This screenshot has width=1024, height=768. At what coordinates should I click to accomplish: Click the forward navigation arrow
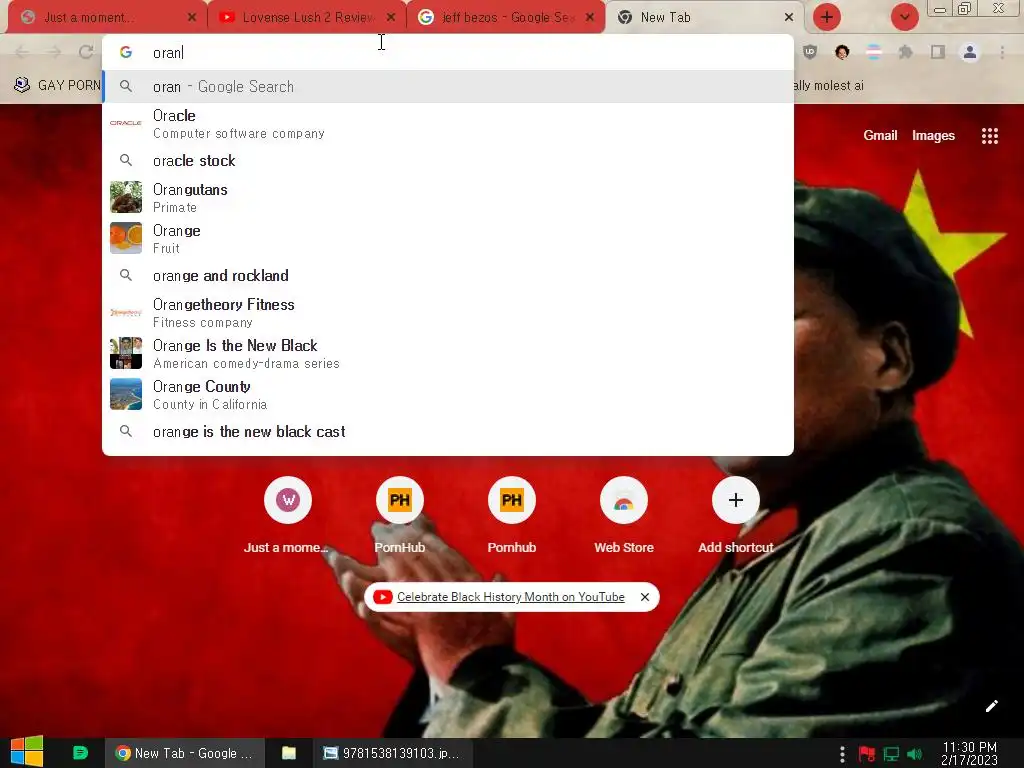click(54, 52)
